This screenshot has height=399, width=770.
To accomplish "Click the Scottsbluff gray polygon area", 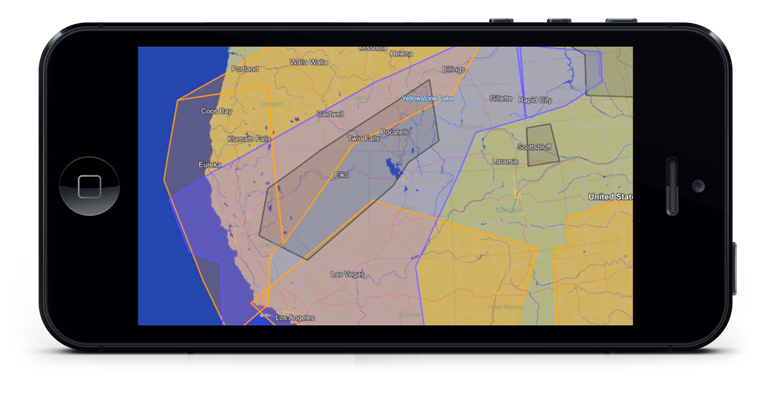I will coord(543,145).
